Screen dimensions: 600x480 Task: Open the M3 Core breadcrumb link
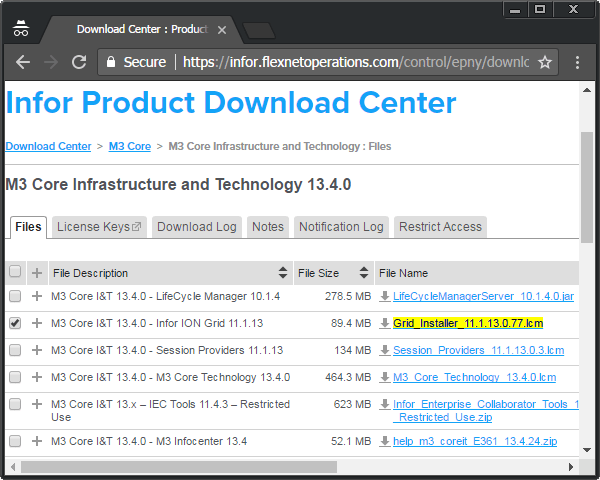130,146
